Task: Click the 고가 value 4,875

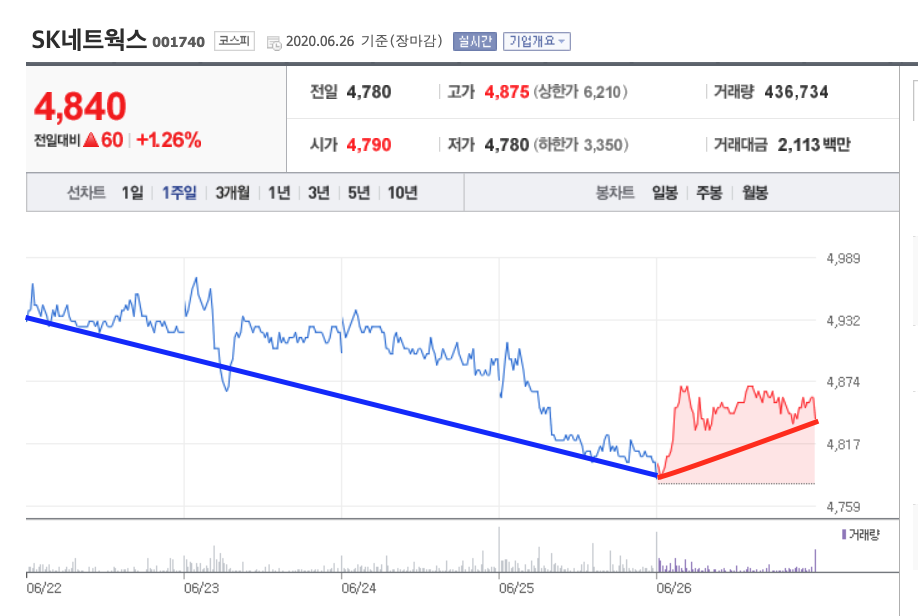Action: [x=507, y=92]
